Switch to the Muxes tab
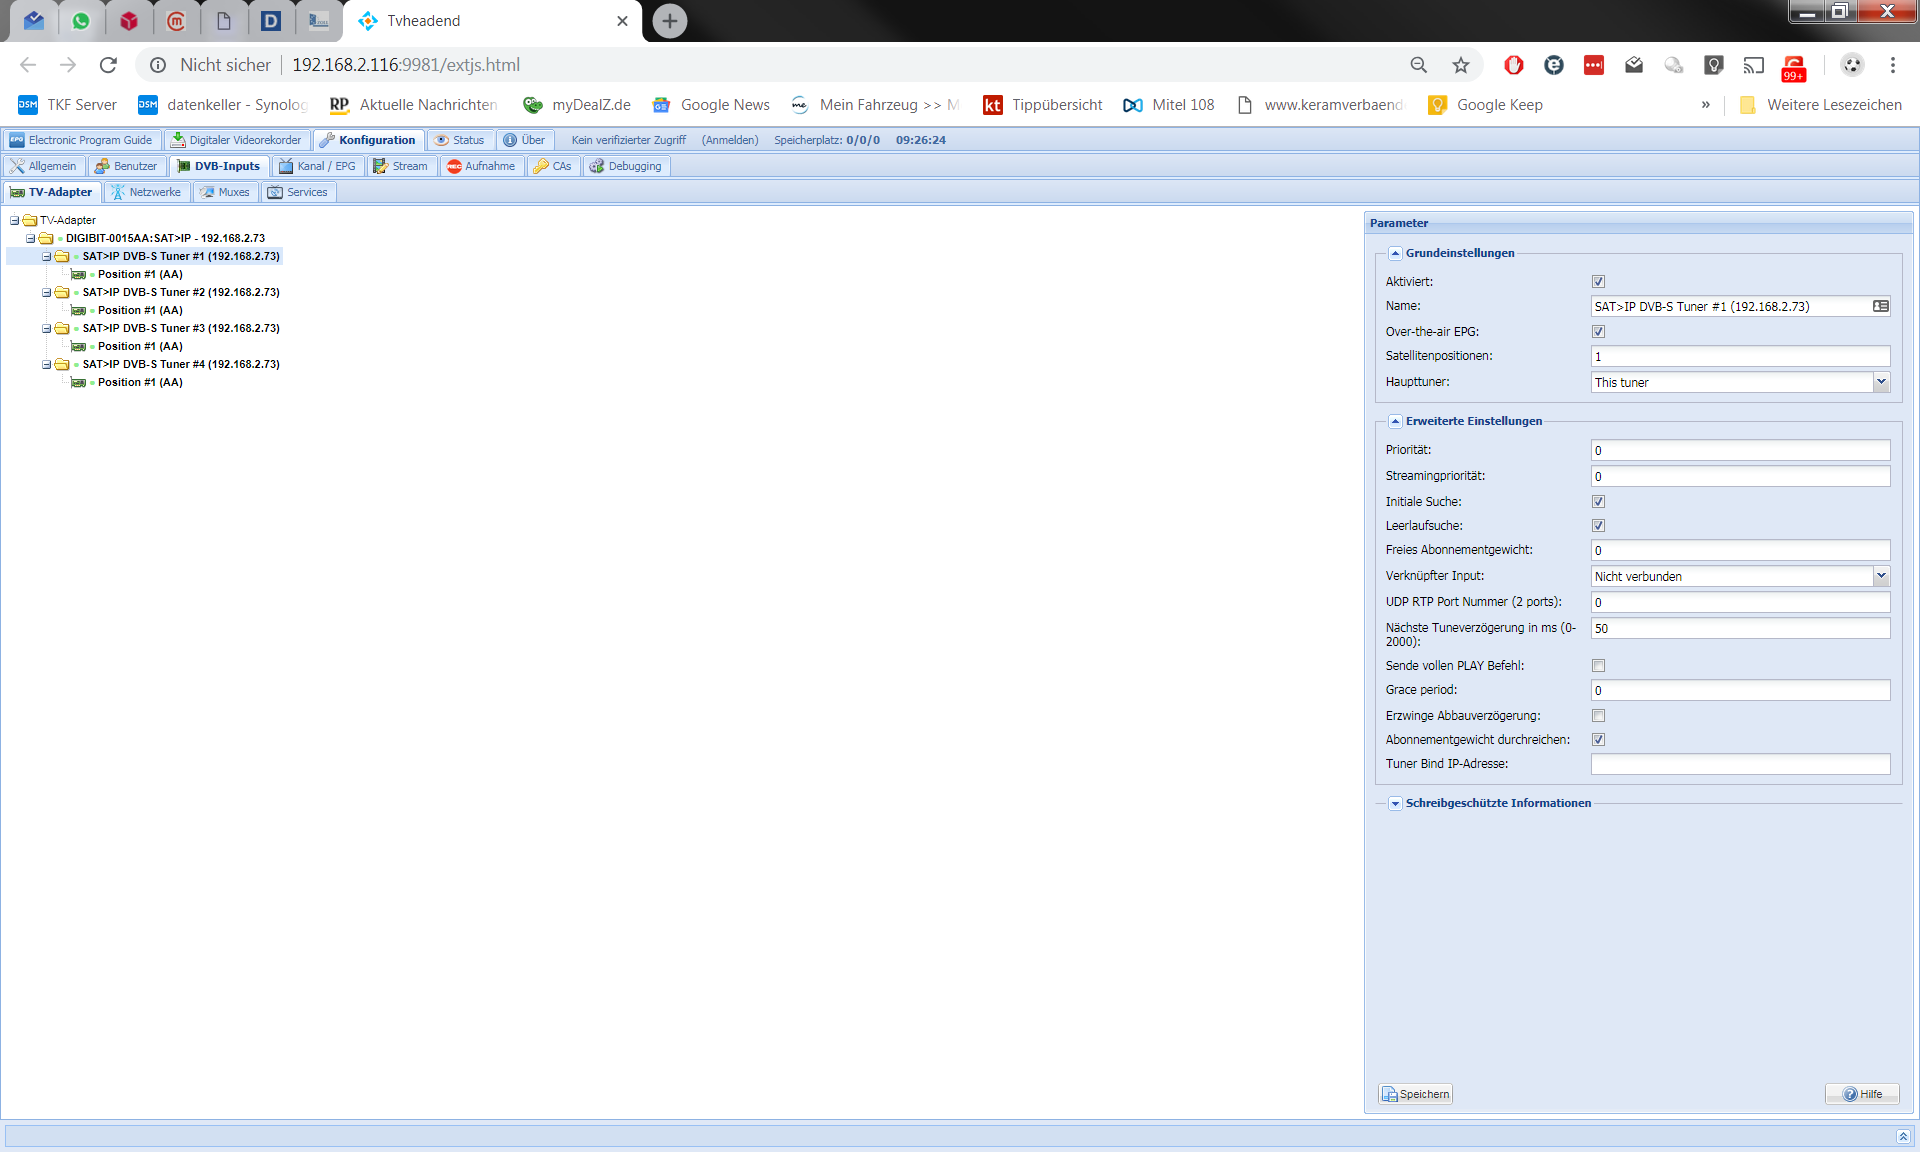 (225, 192)
